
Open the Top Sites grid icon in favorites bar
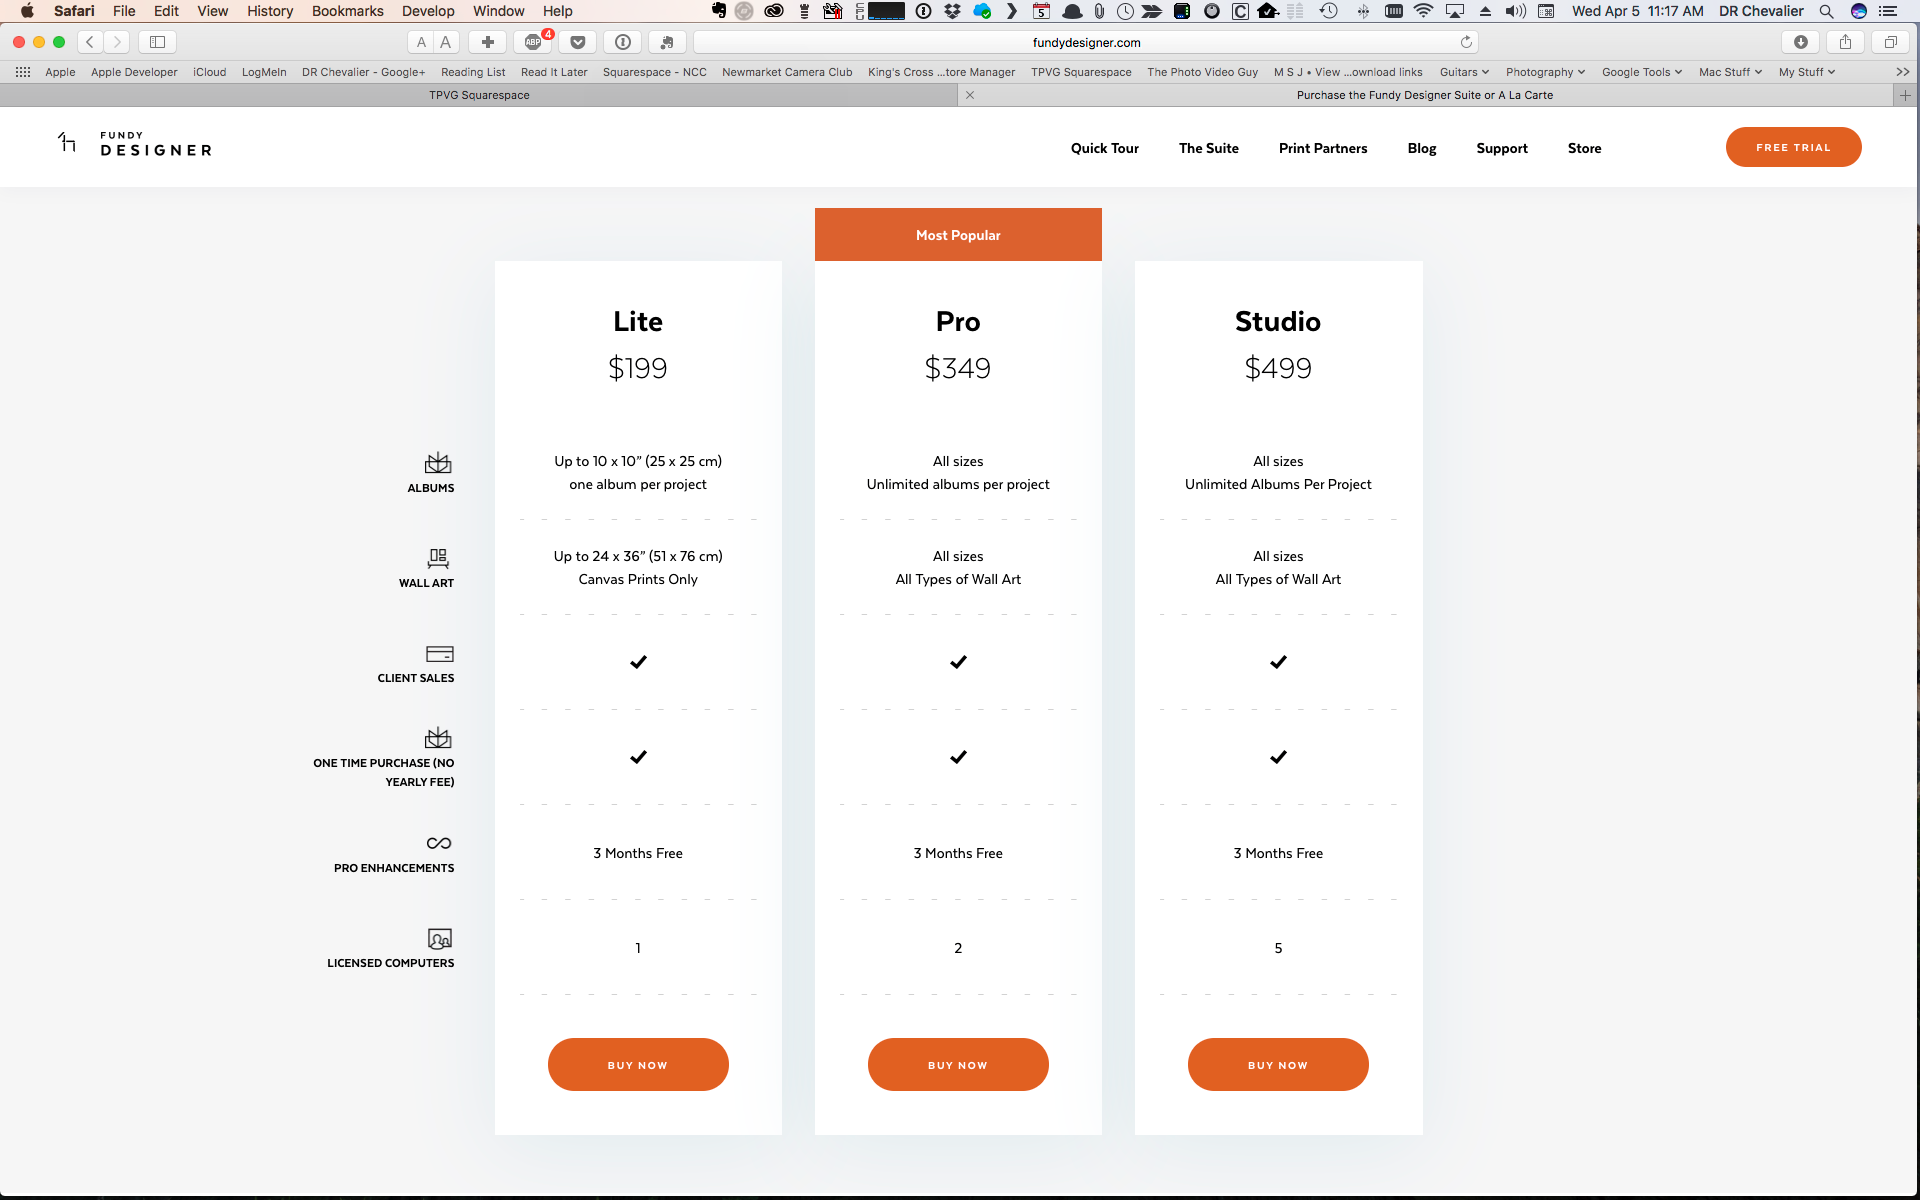click(x=23, y=72)
